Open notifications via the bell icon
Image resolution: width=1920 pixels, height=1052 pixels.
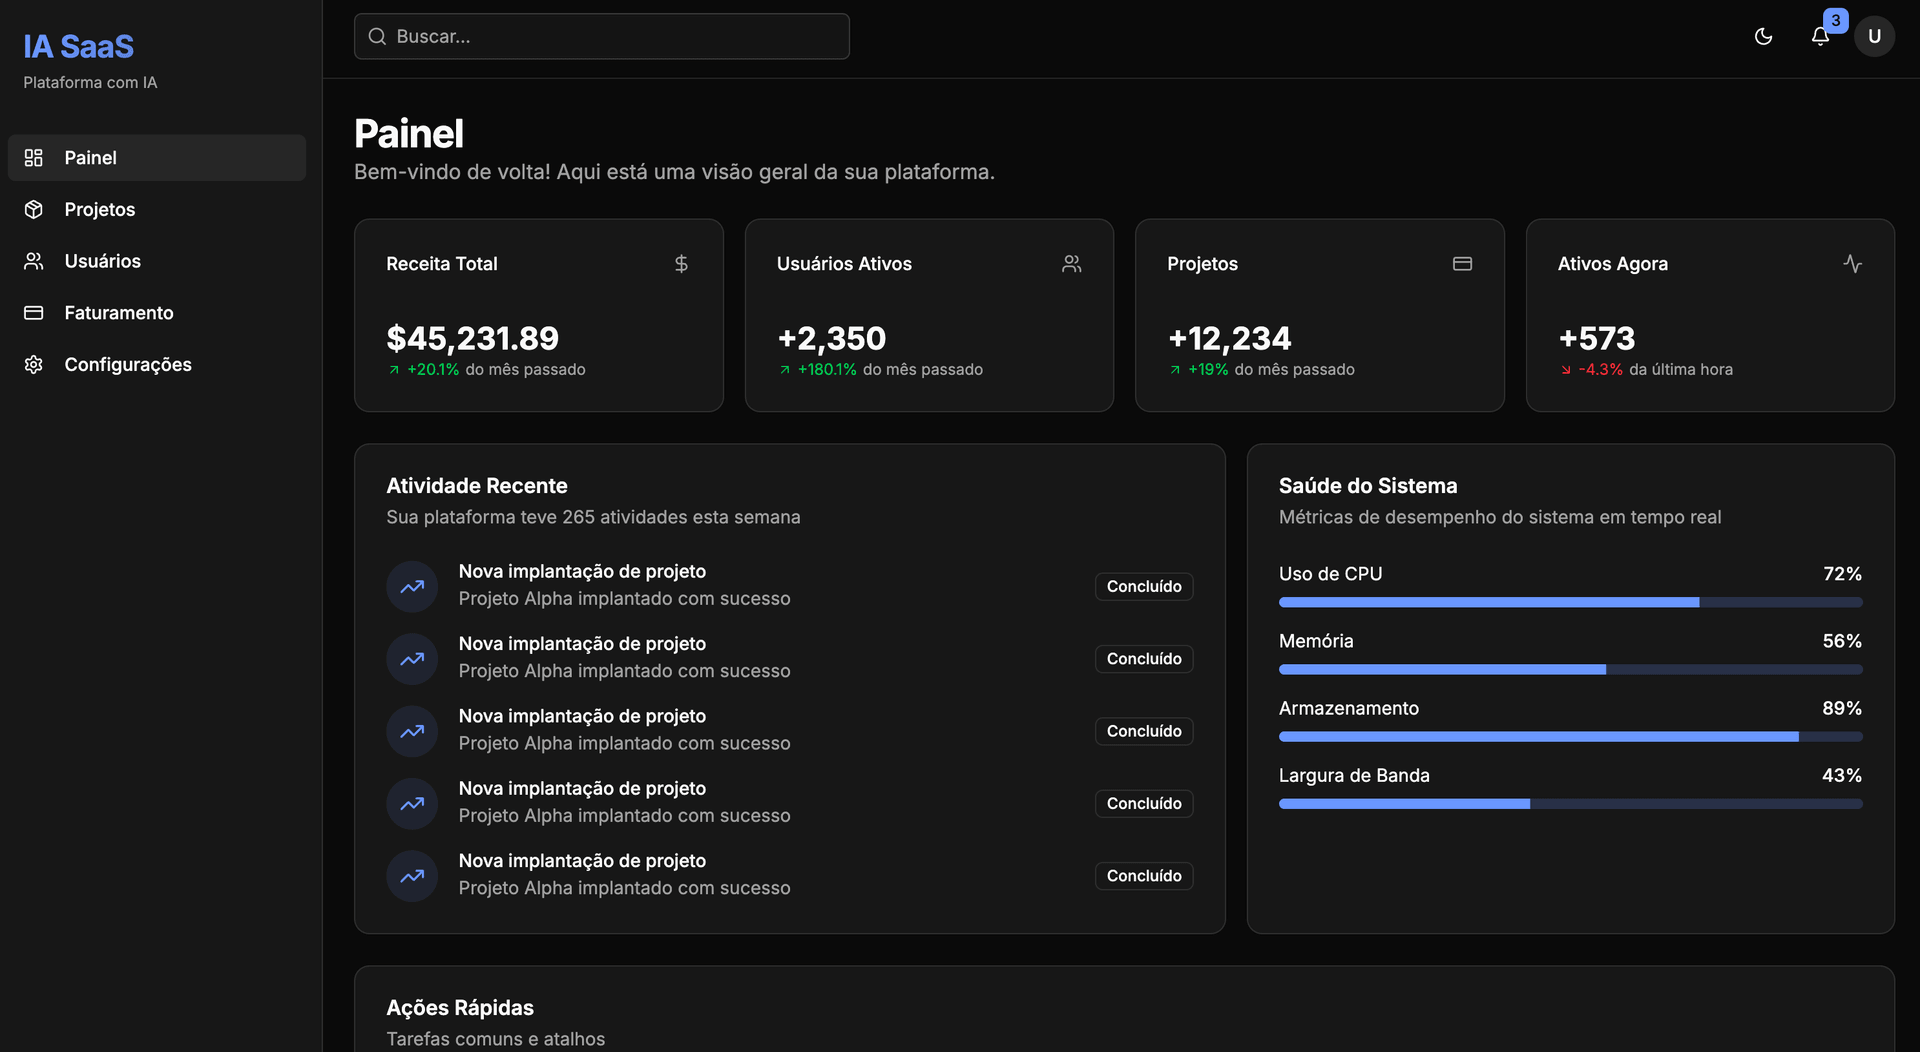point(1820,36)
